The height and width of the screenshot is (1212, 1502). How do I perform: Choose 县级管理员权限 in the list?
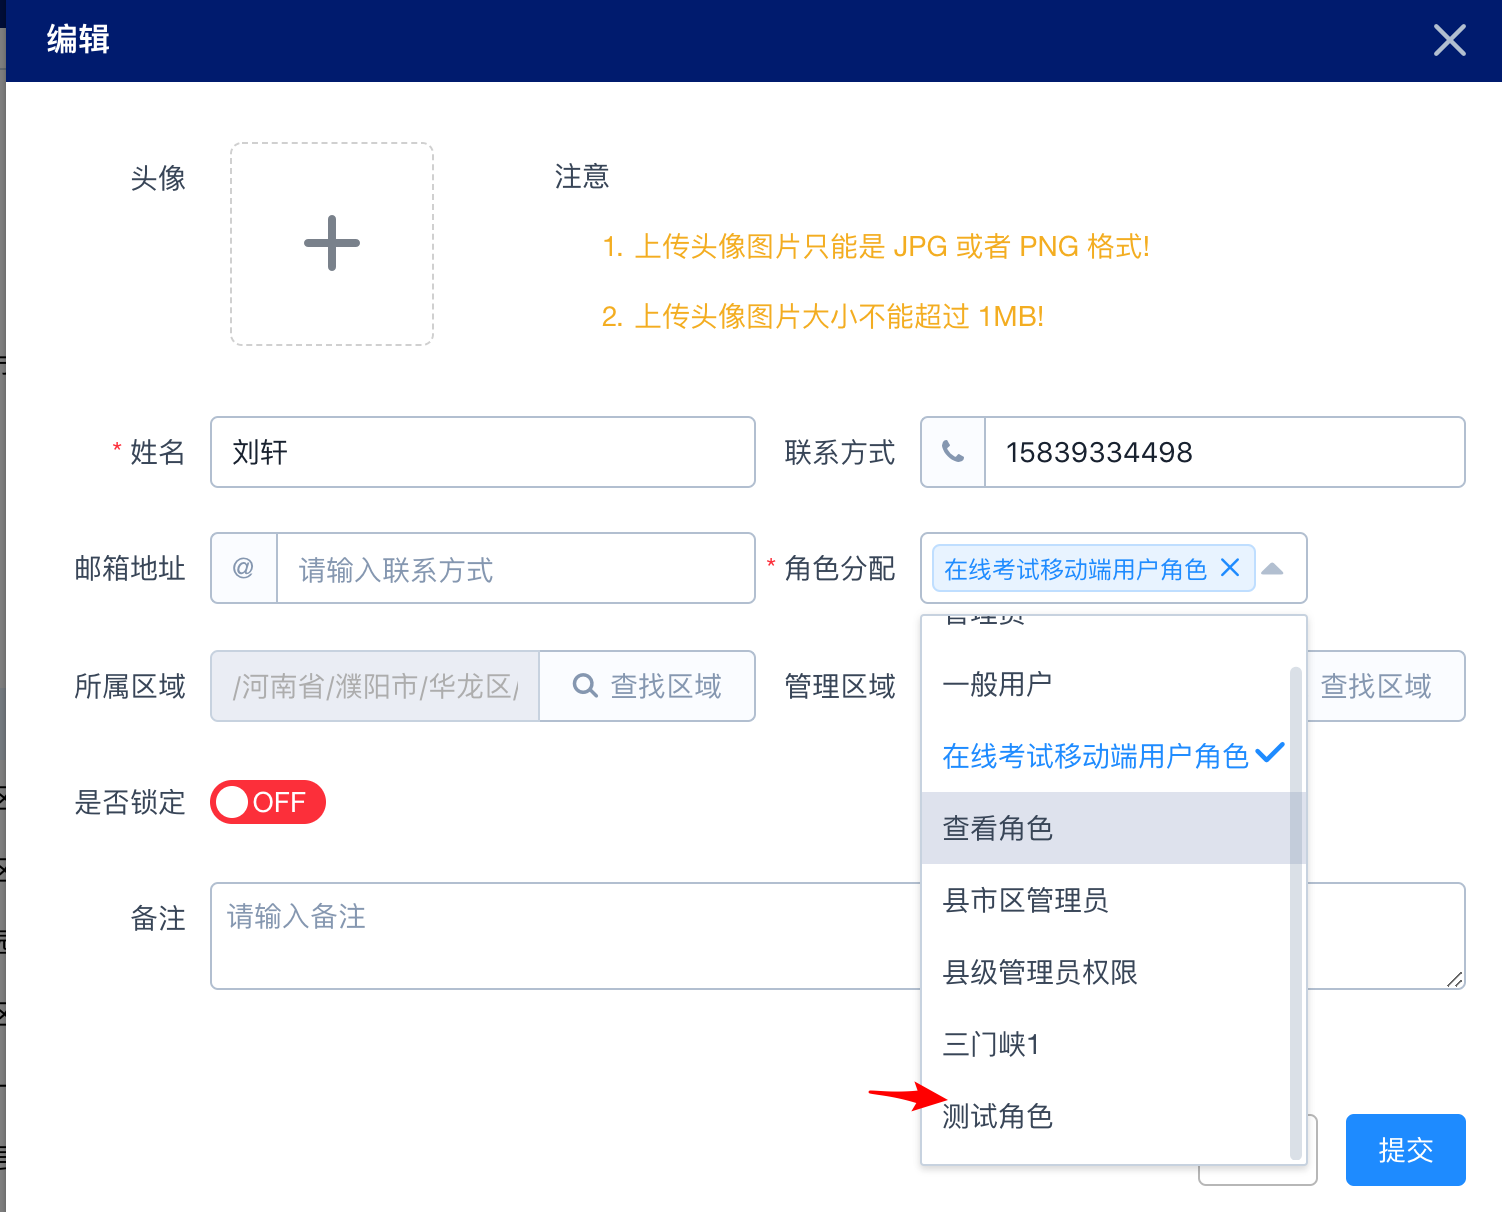coord(1039,972)
